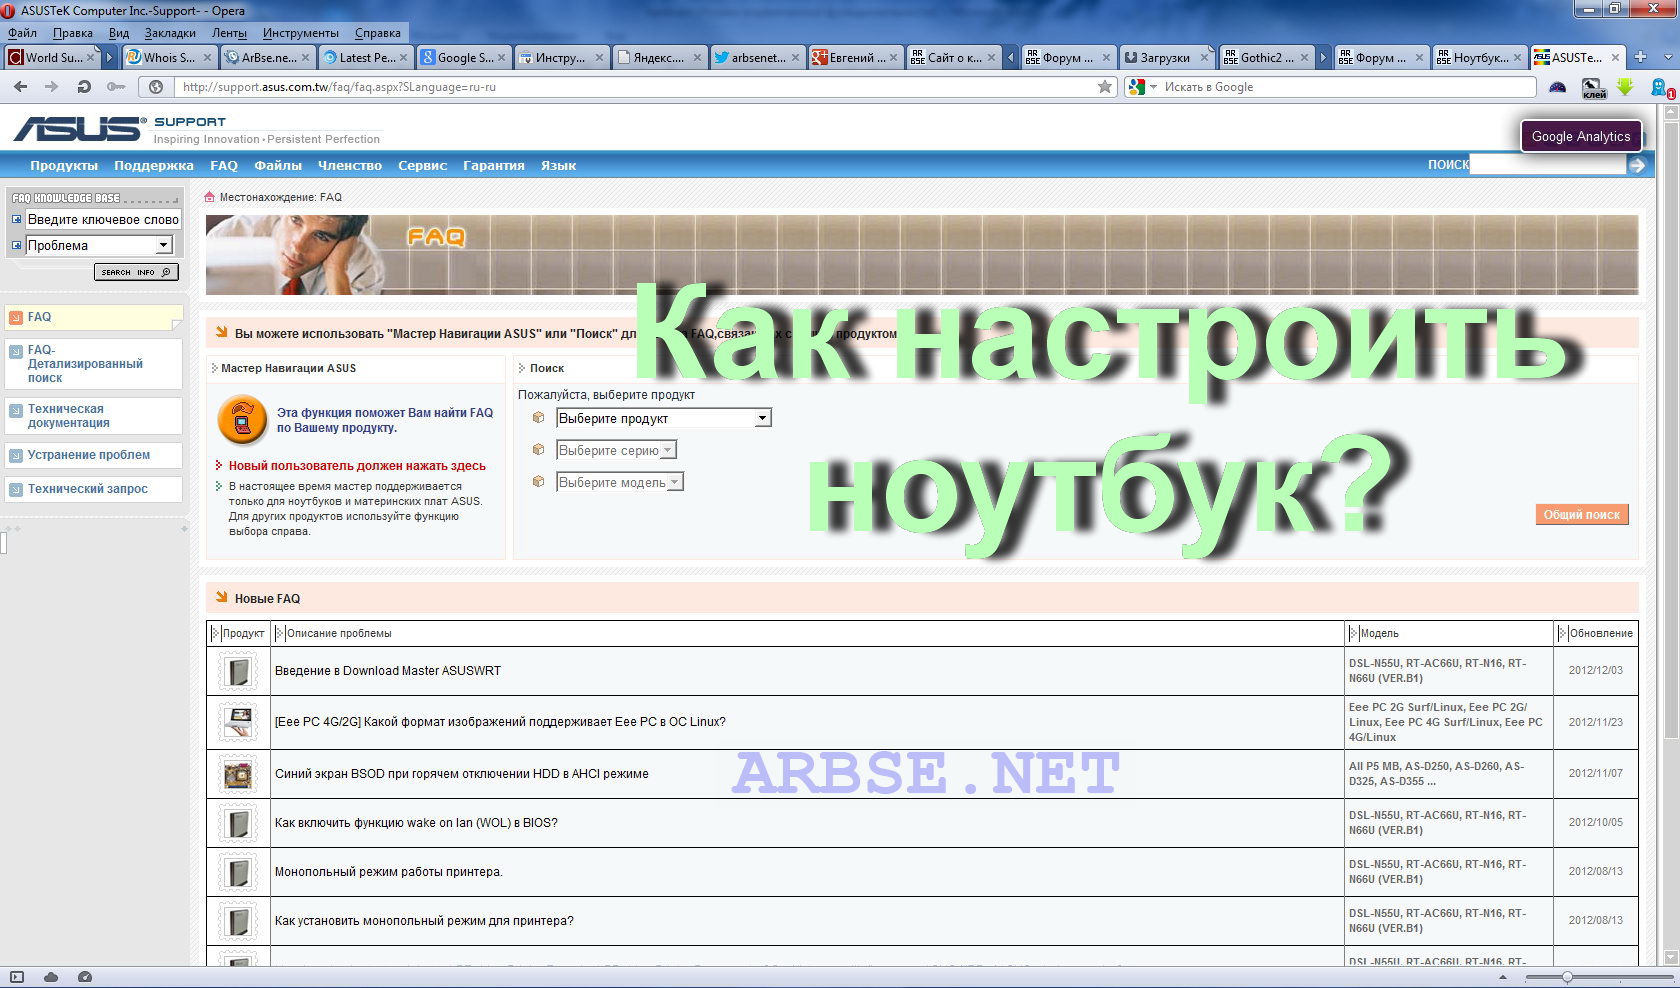Open the Выберите модель dropdown

pyautogui.click(x=620, y=482)
